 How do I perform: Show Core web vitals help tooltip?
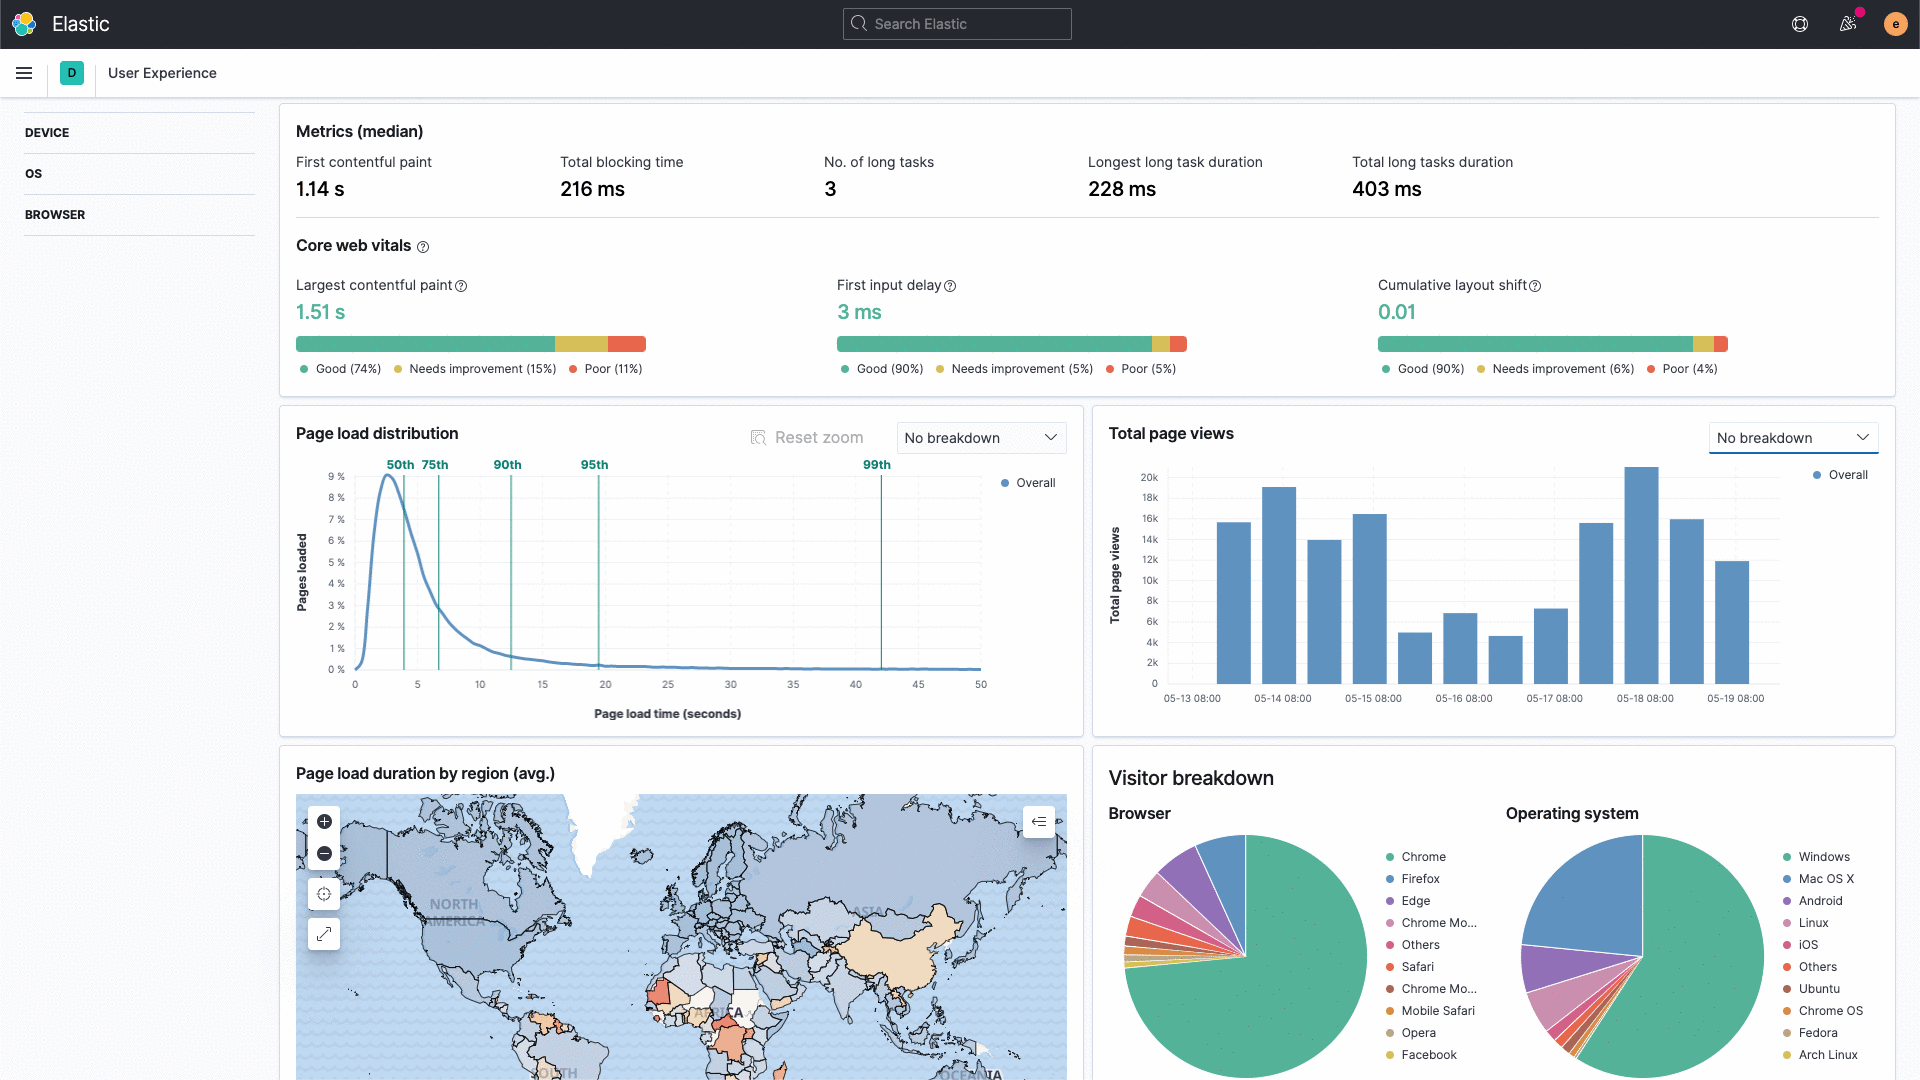click(x=423, y=247)
